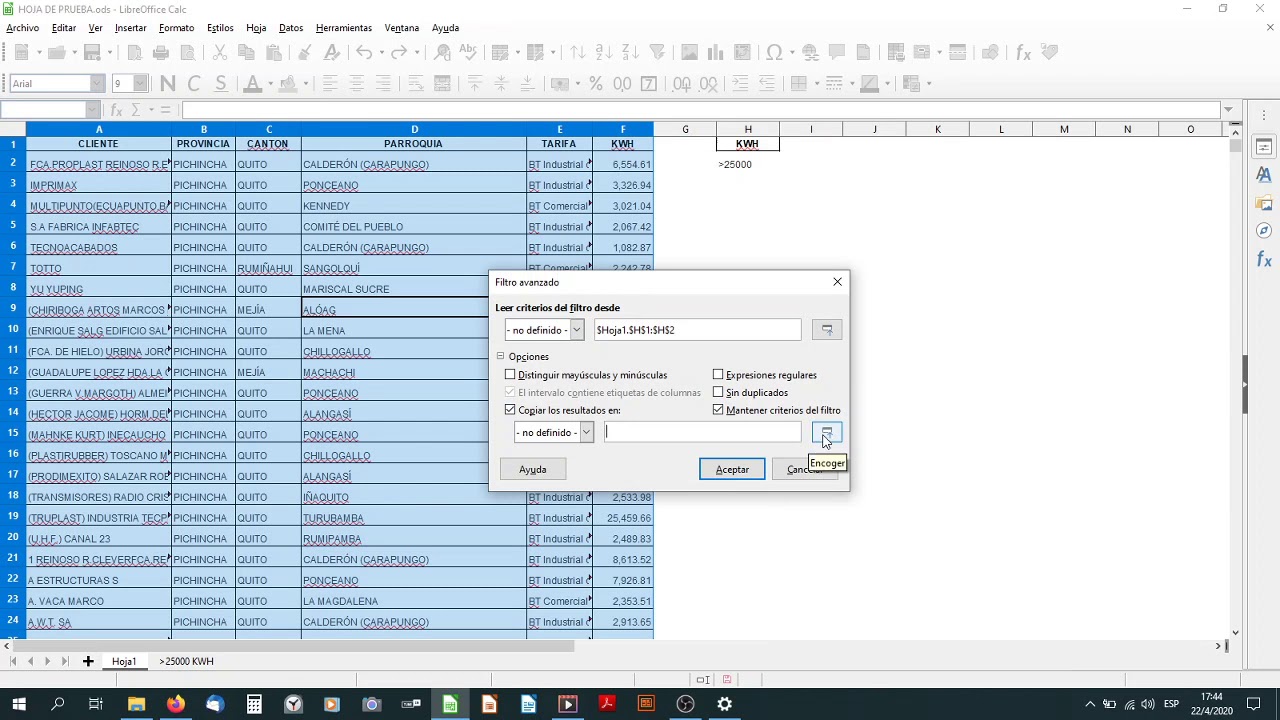Click the criteria range field $Hoja1.$H$1:$H$2
Screen dimensions: 1280x720
pos(697,330)
